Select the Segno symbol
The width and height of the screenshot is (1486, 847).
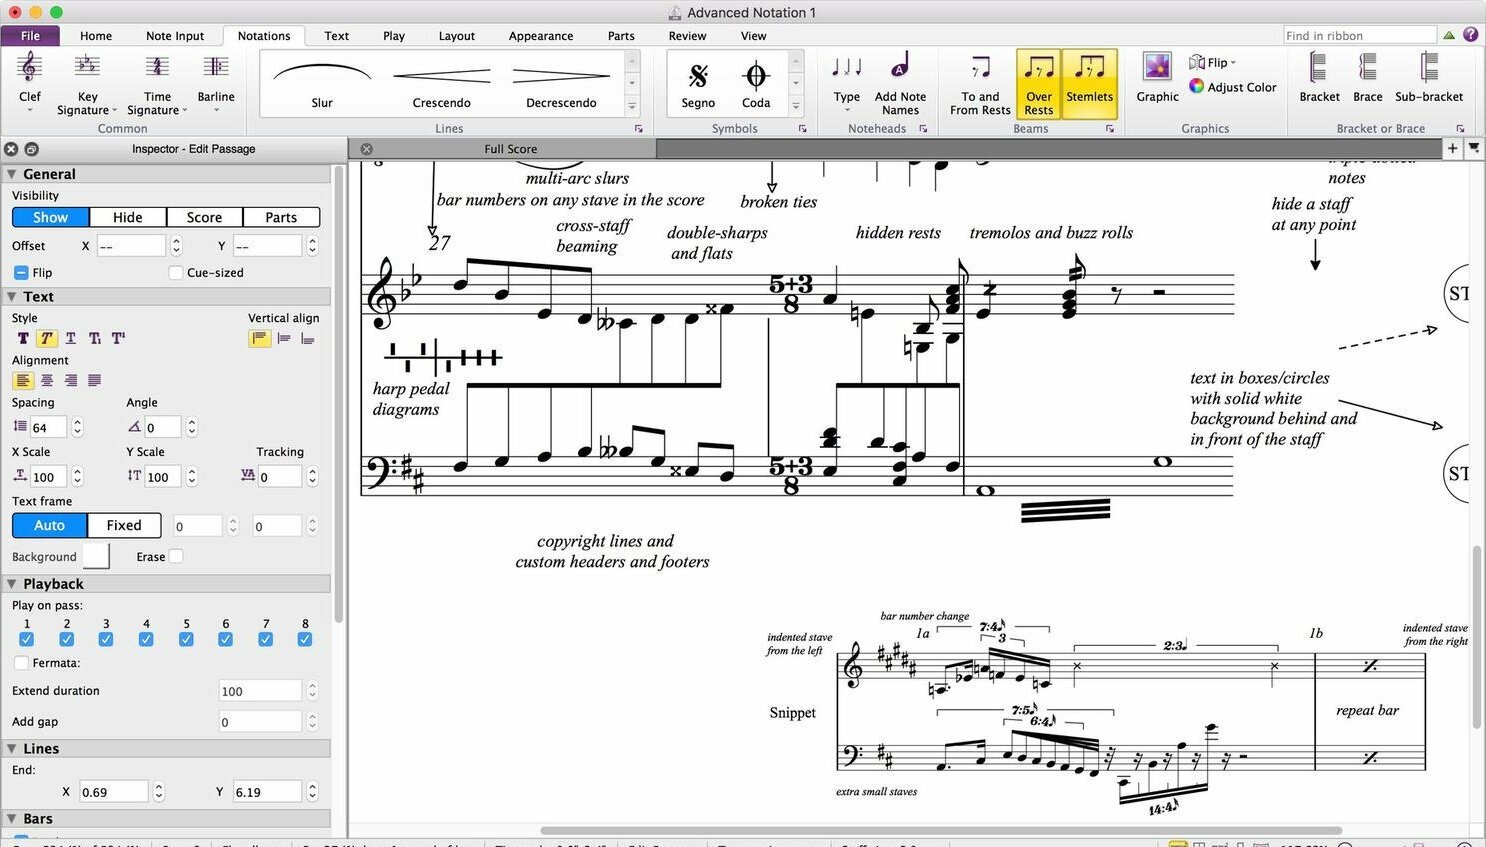(x=698, y=77)
